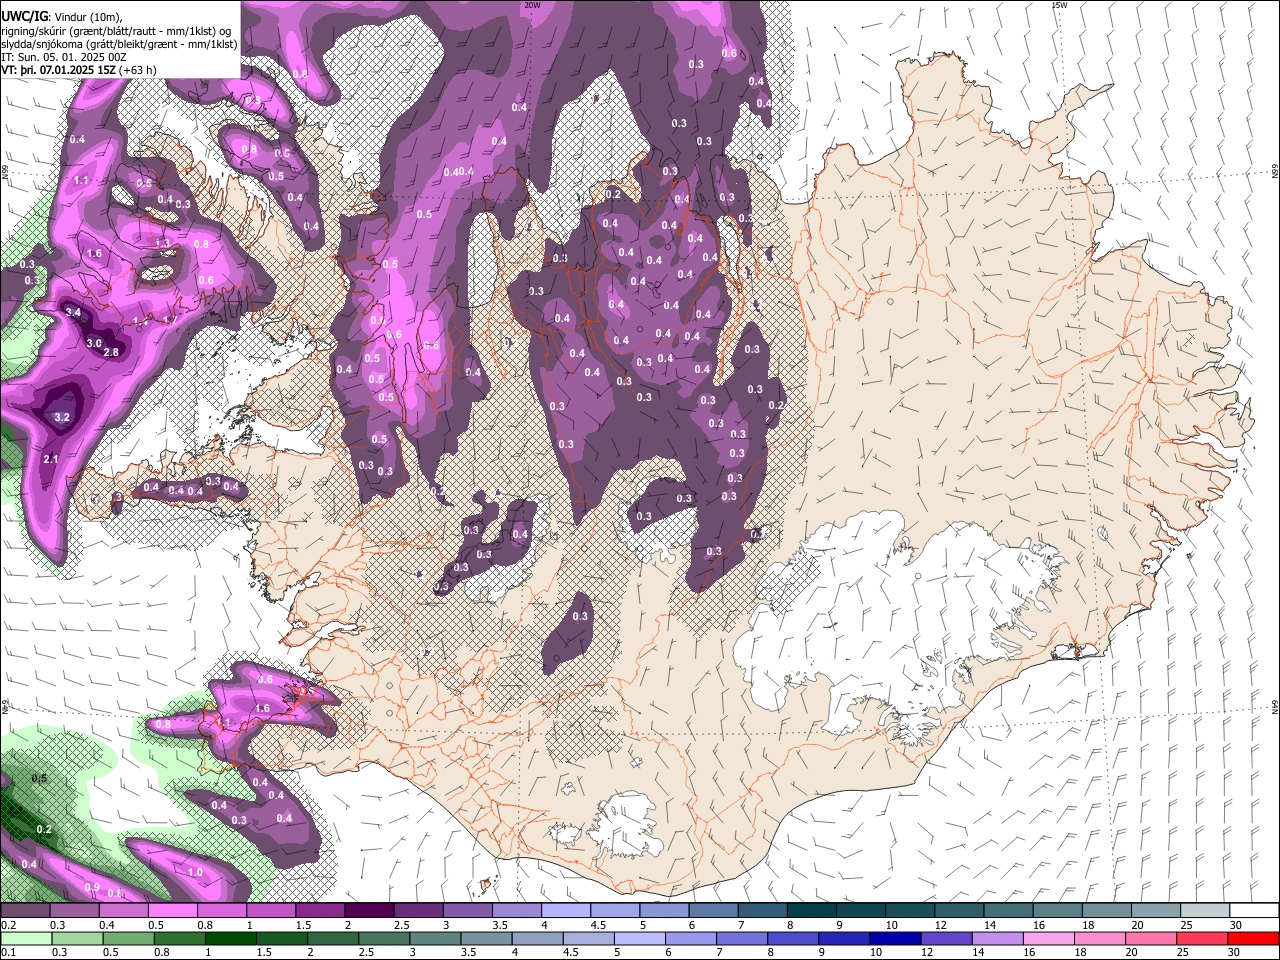Screen dimensions: 1280x960
Task: Pick lower-row swatch between 0.5 and 0.8
Action: point(128,939)
